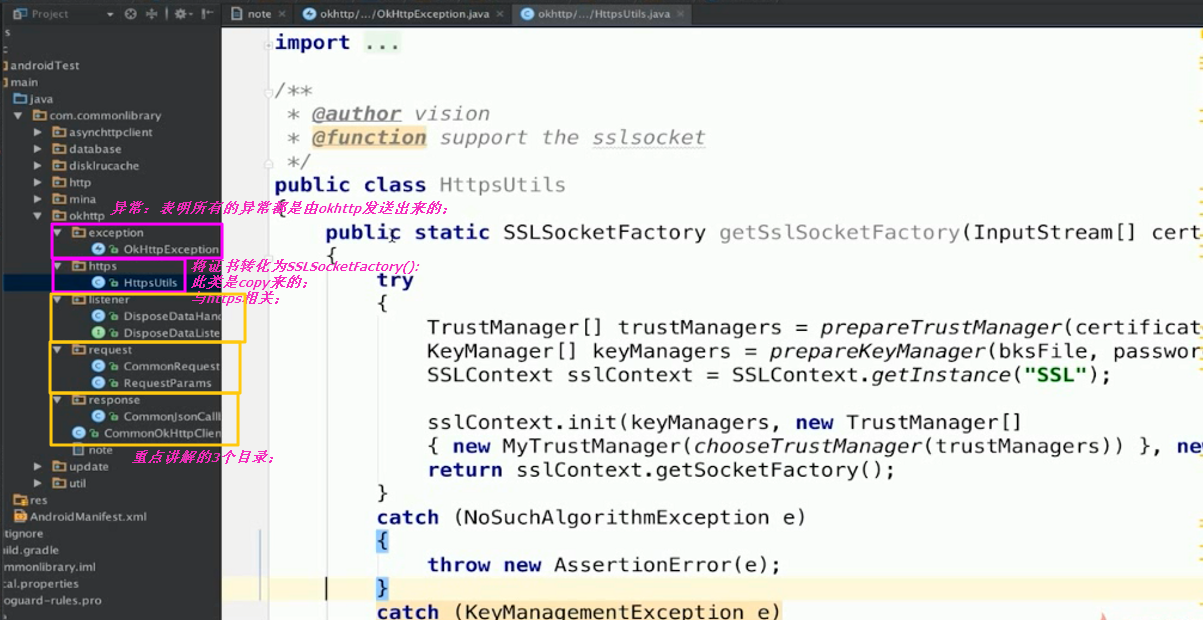Image resolution: width=1203 pixels, height=620 pixels.
Task: Collapse the response folder
Action: coord(58,400)
